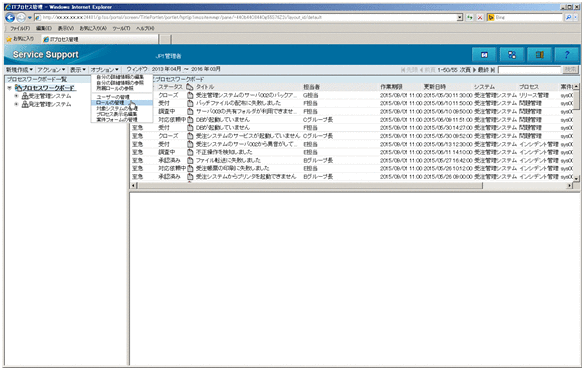Select プロセスワークボード label in the tree

(49, 88)
